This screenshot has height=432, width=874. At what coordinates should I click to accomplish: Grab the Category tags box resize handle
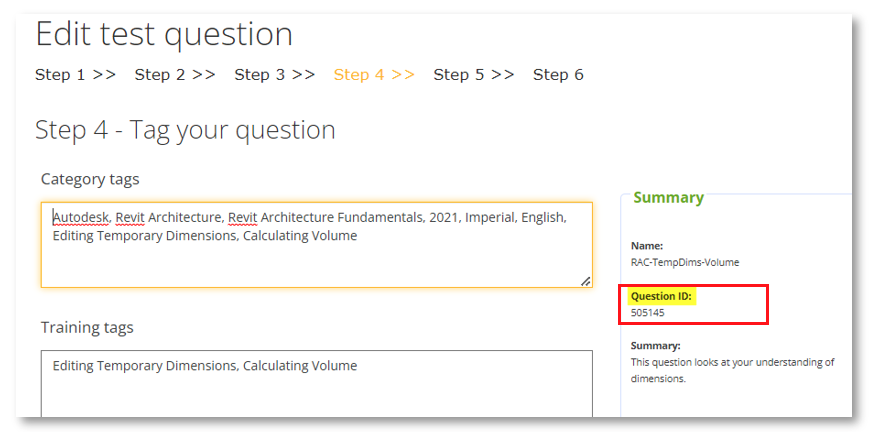pyautogui.click(x=585, y=281)
